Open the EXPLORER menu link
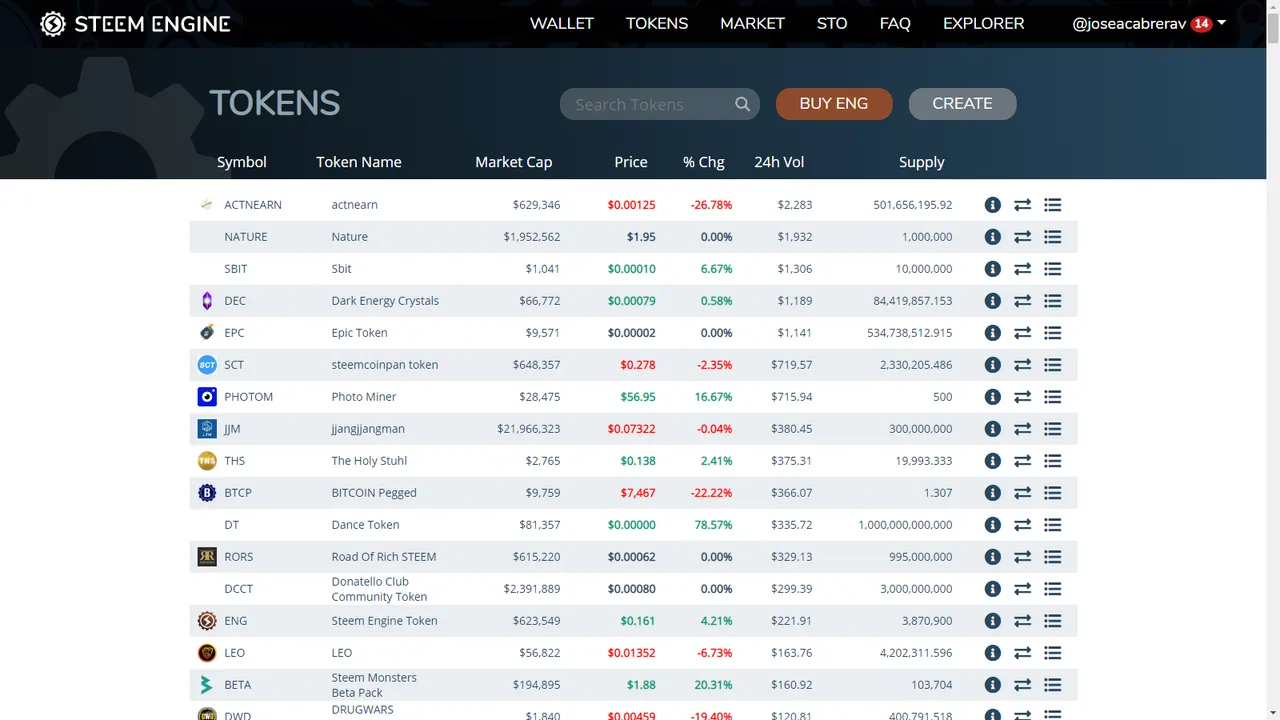The width and height of the screenshot is (1280, 720). [x=983, y=23]
